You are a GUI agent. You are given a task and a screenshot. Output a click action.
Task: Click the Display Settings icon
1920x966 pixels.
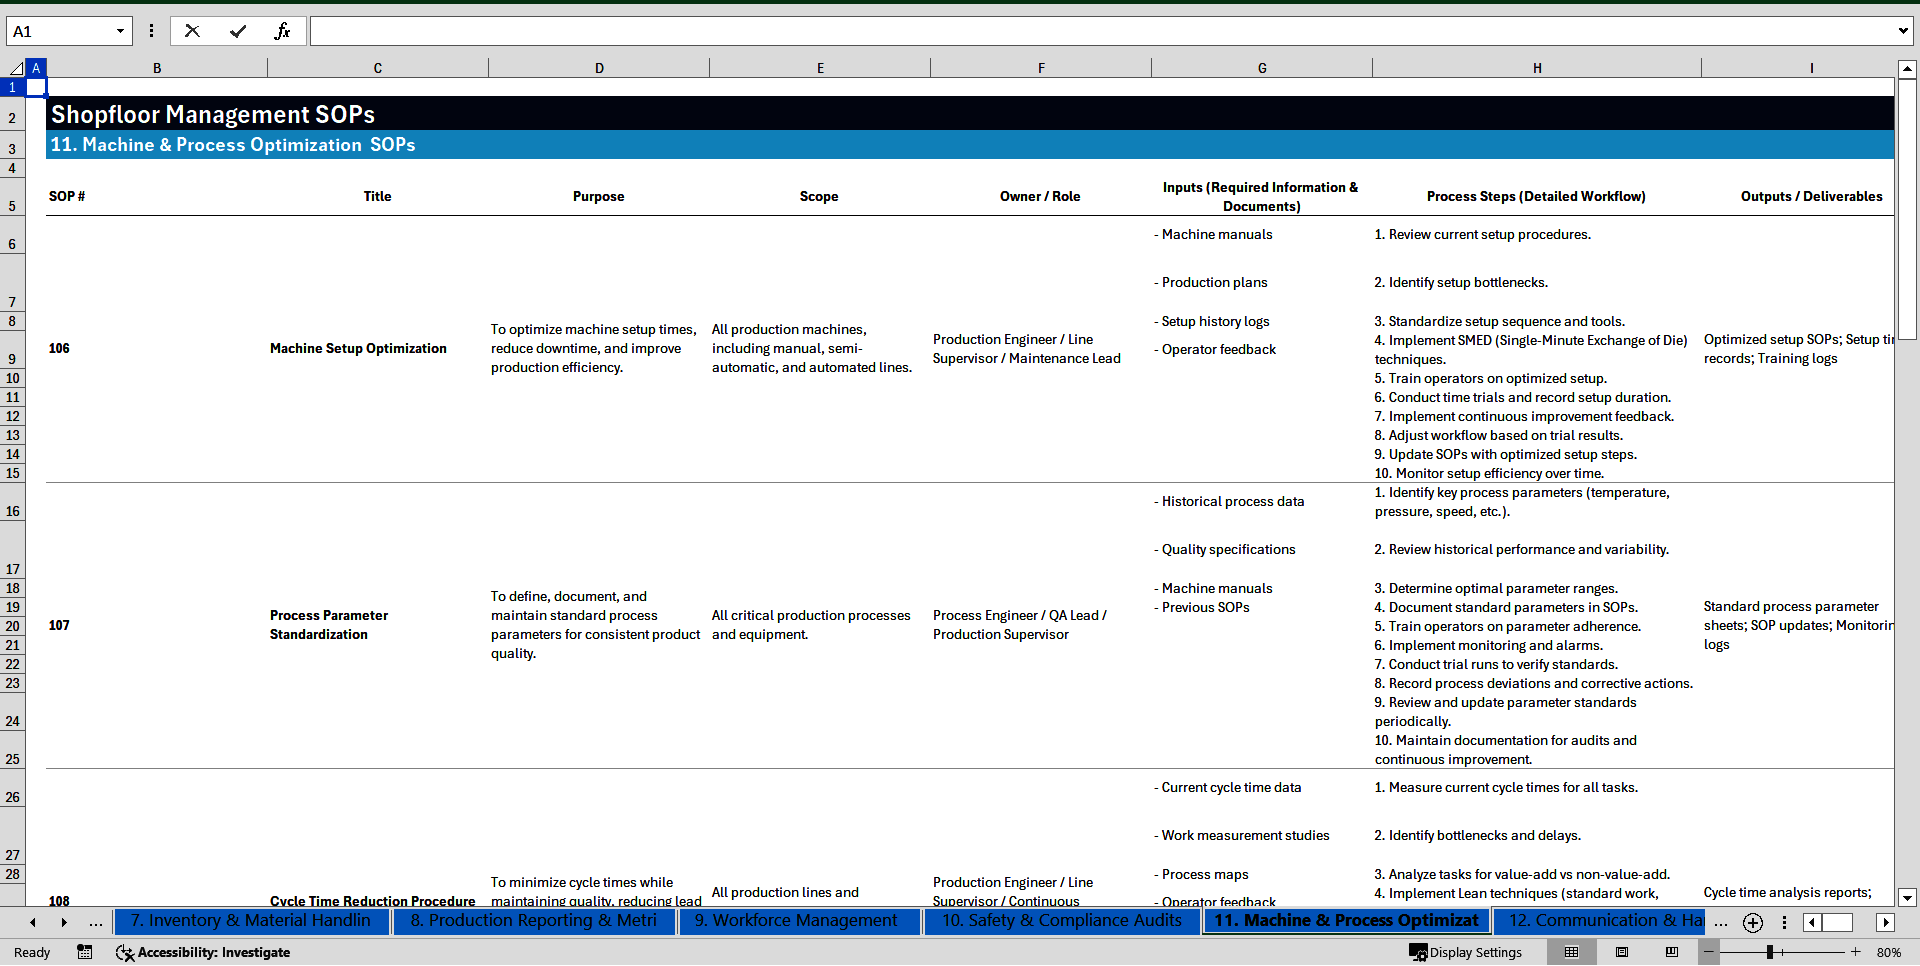(x=1419, y=952)
